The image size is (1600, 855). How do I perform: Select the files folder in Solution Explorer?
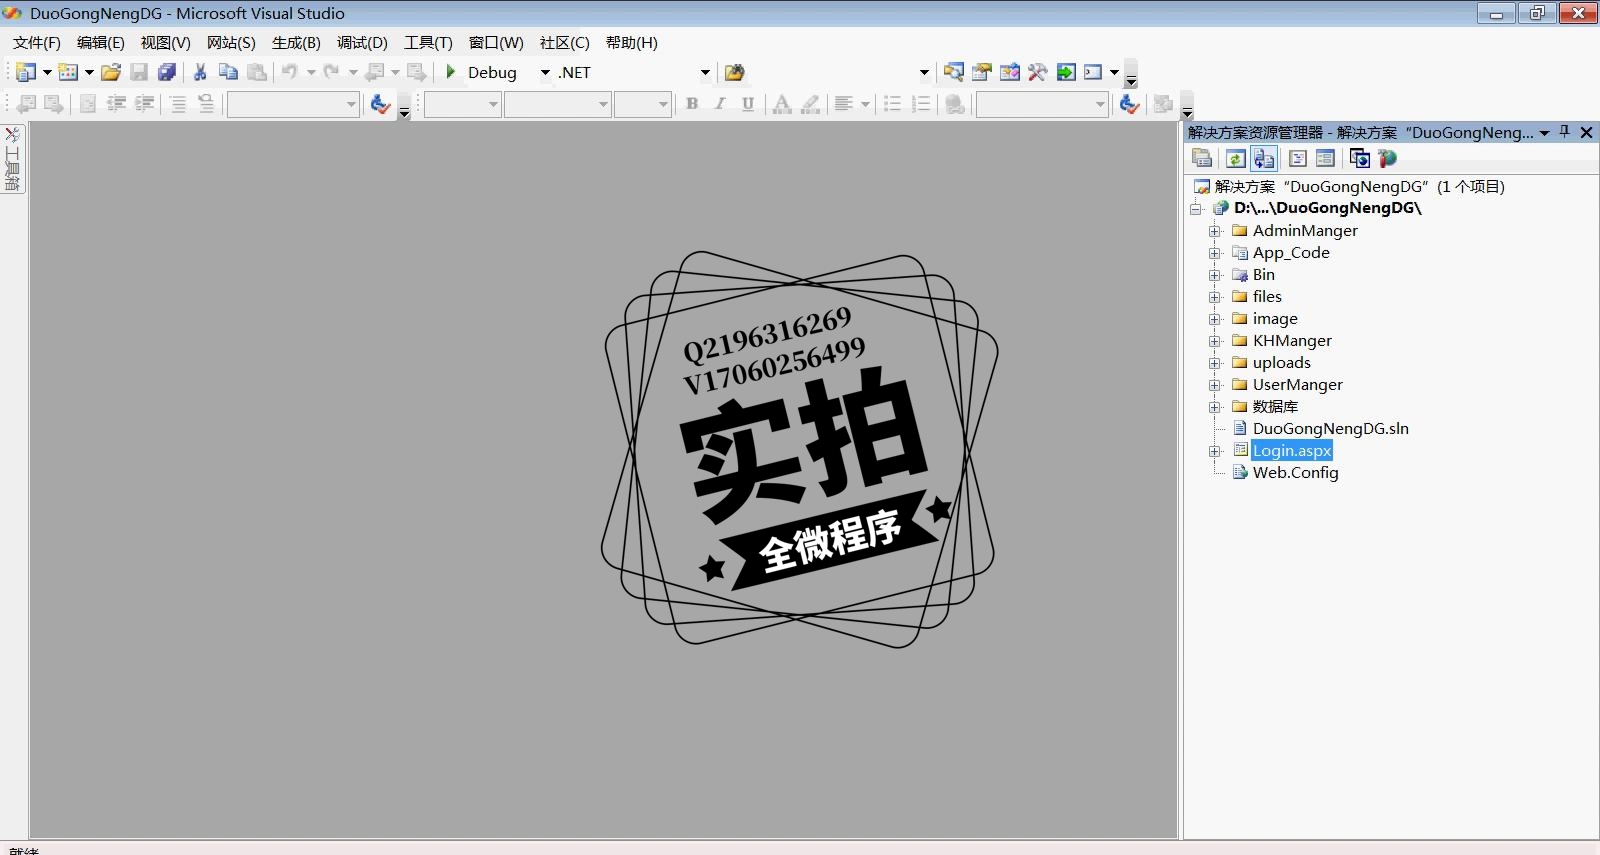tap(1267, 297)
